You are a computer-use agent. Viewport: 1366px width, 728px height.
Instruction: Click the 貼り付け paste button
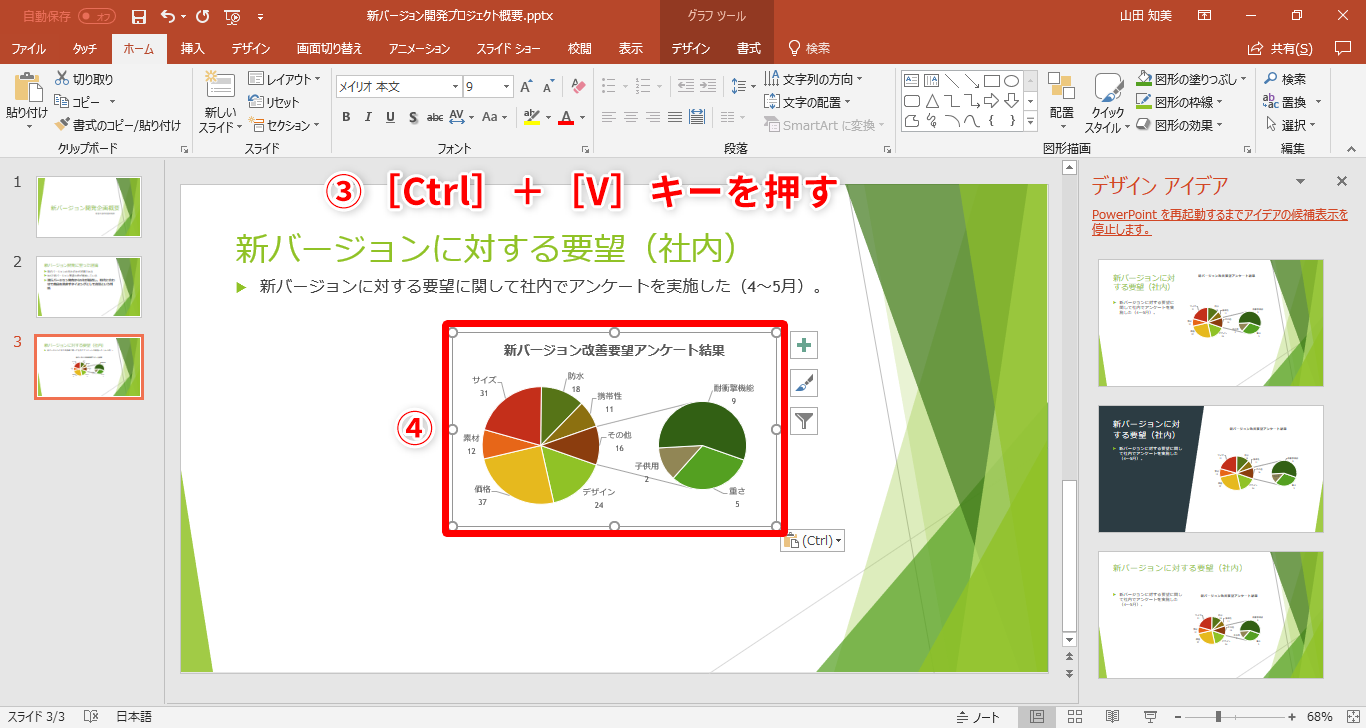[x=26, y=102]
